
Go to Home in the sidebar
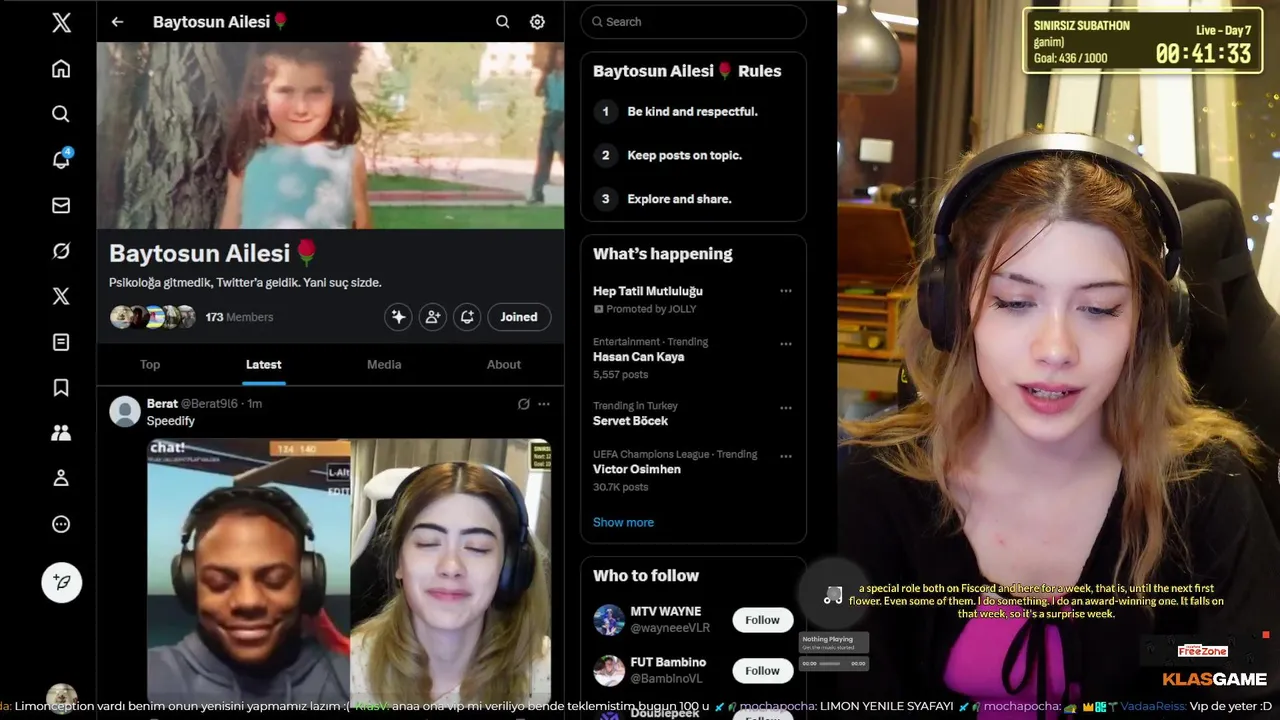61,68
